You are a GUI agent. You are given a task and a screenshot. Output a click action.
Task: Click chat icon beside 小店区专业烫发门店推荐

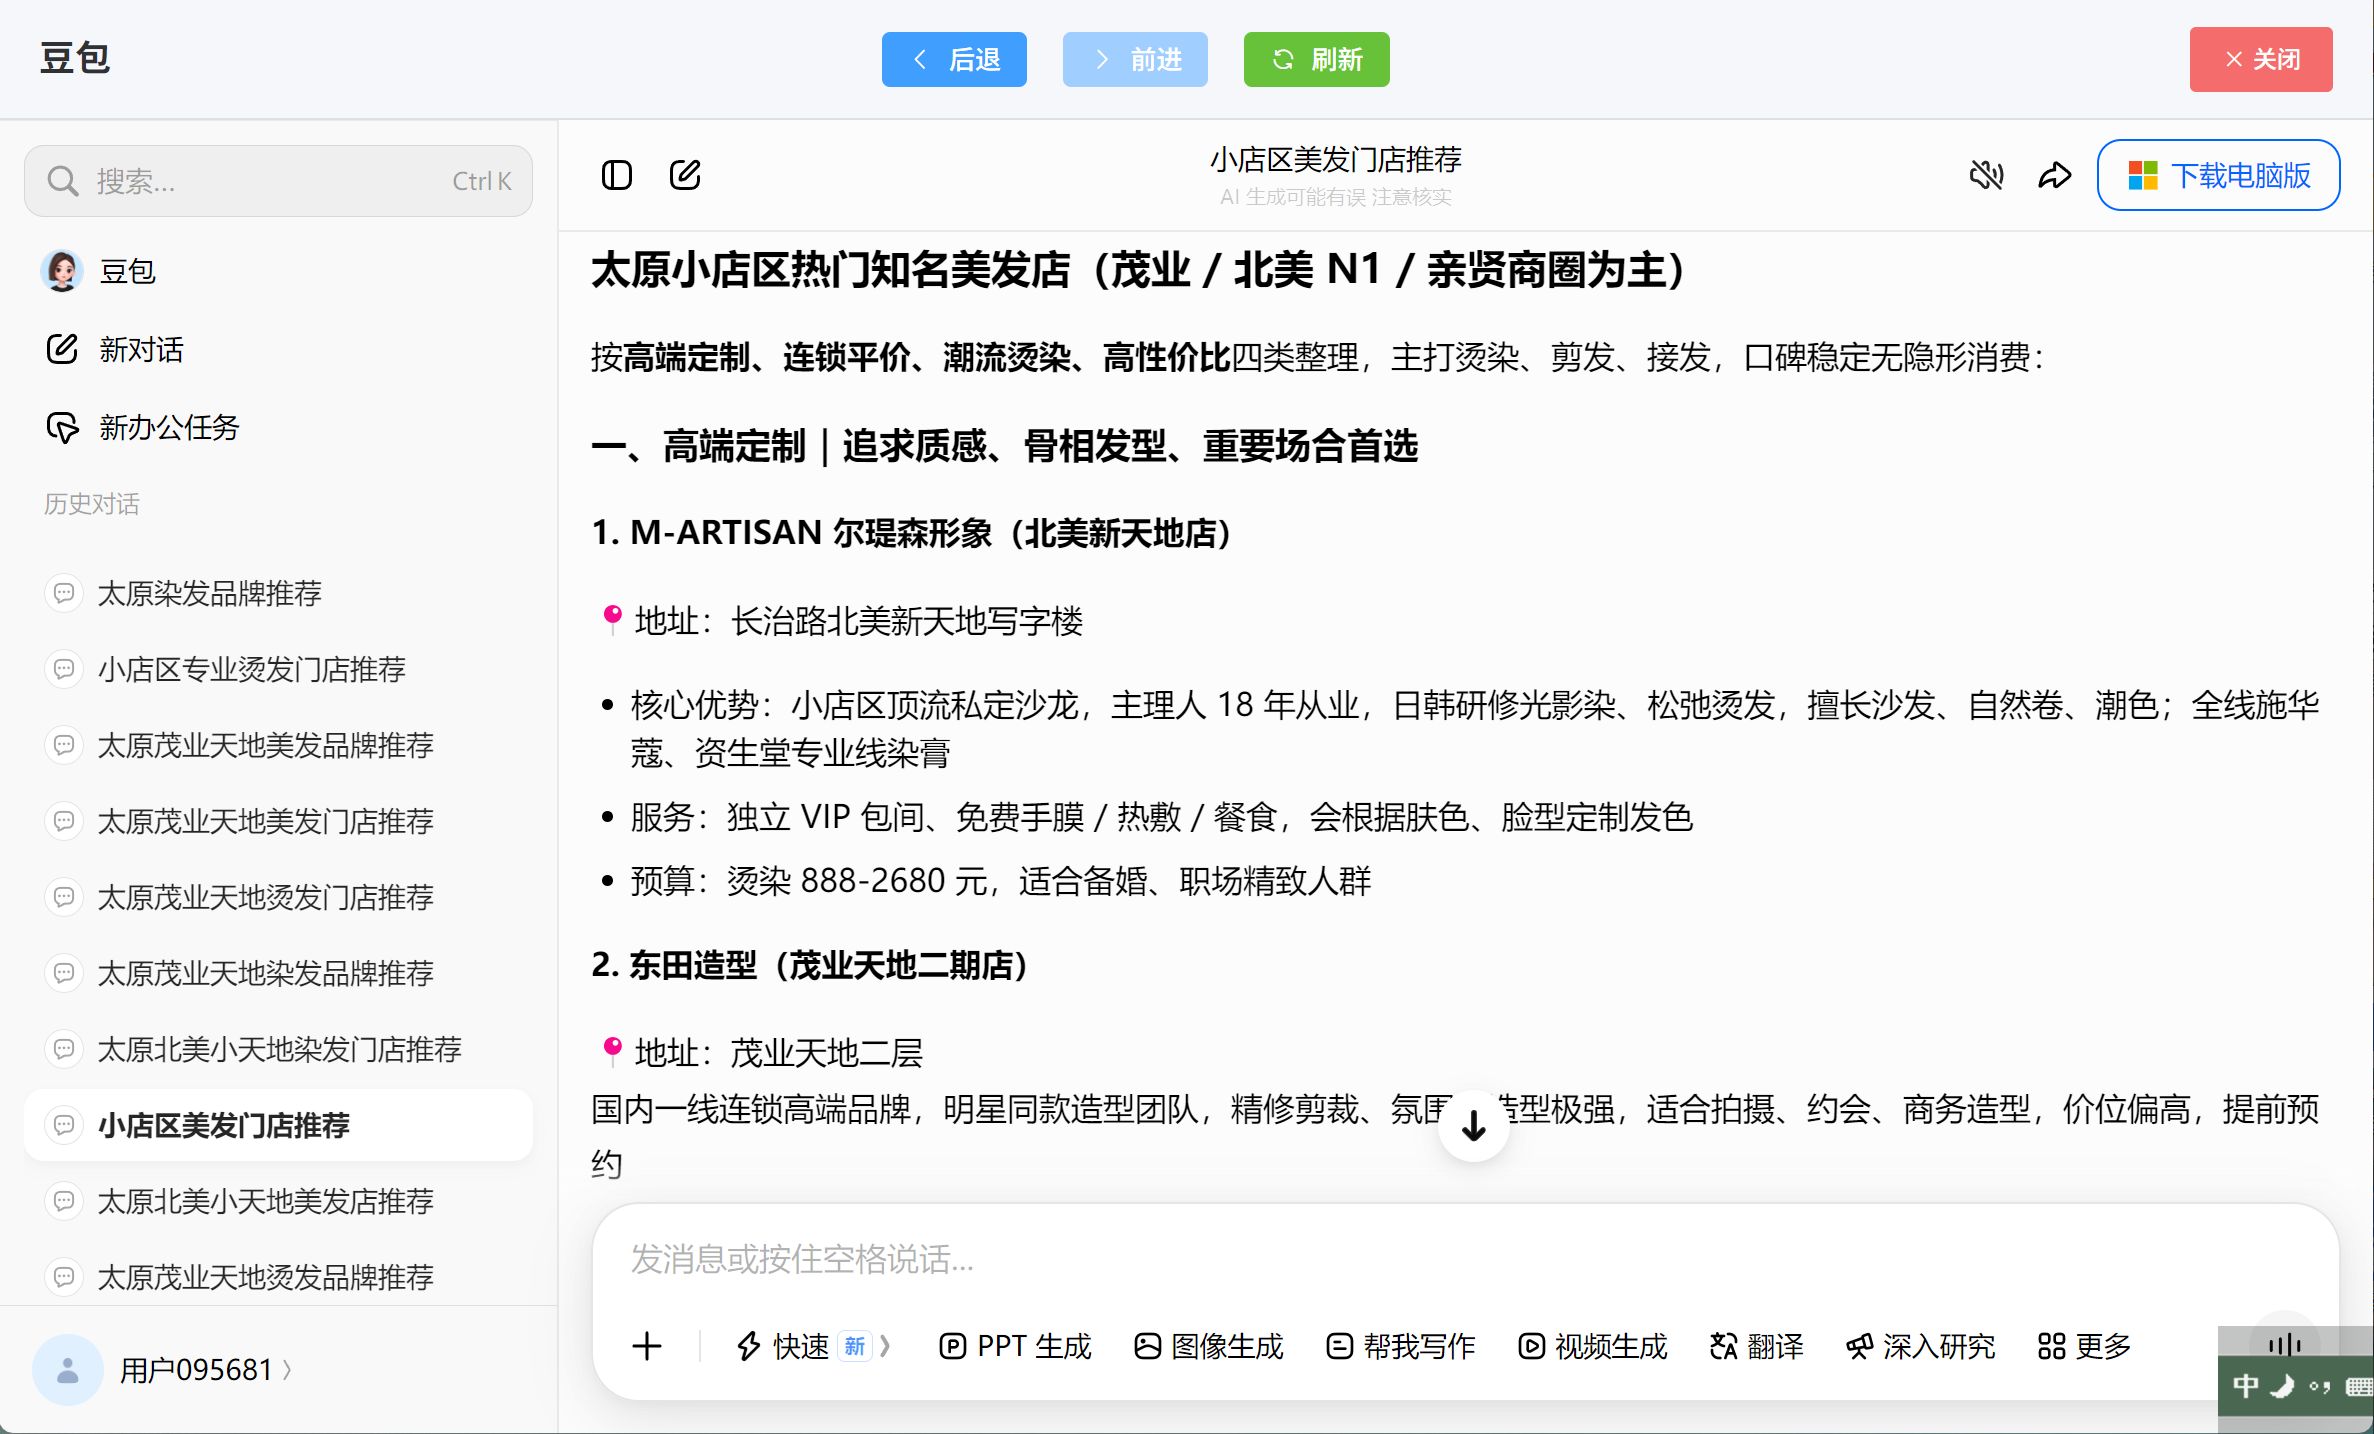[x=64, y=669]
